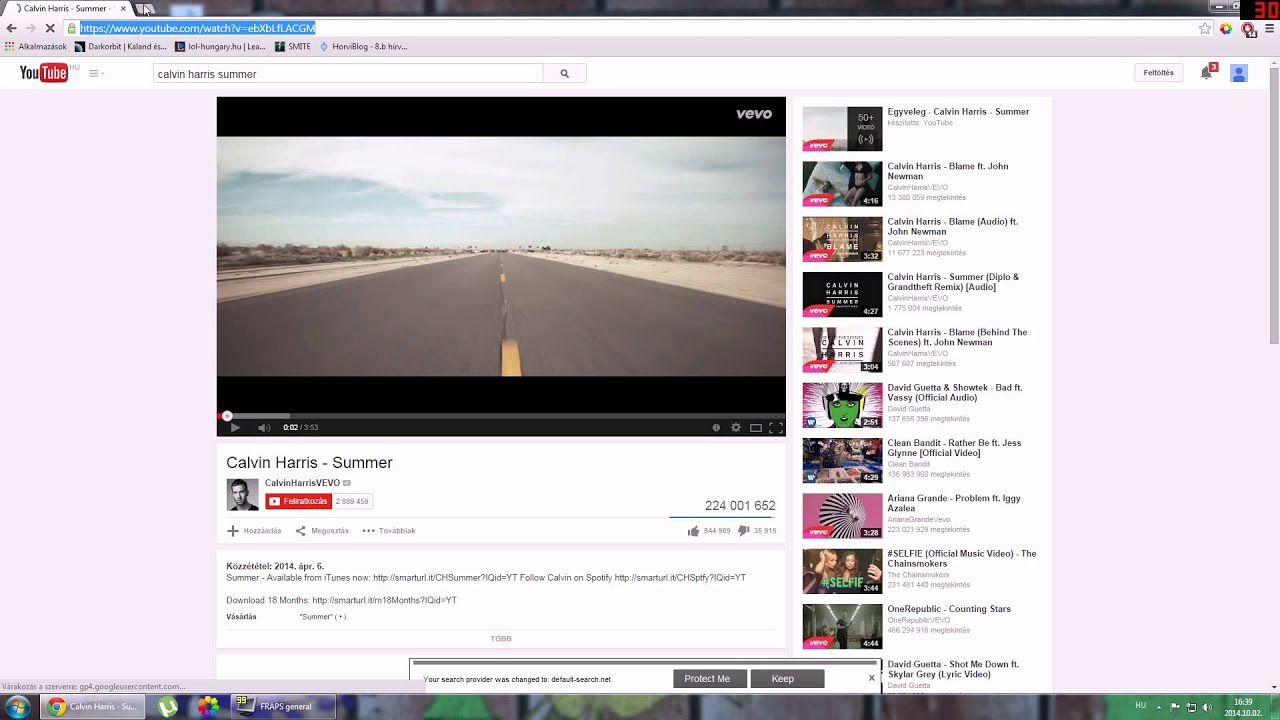The height and width of the screenshot is (720, 1280).
Task: Click the search magnifier button
Action: tap(564, 73)
